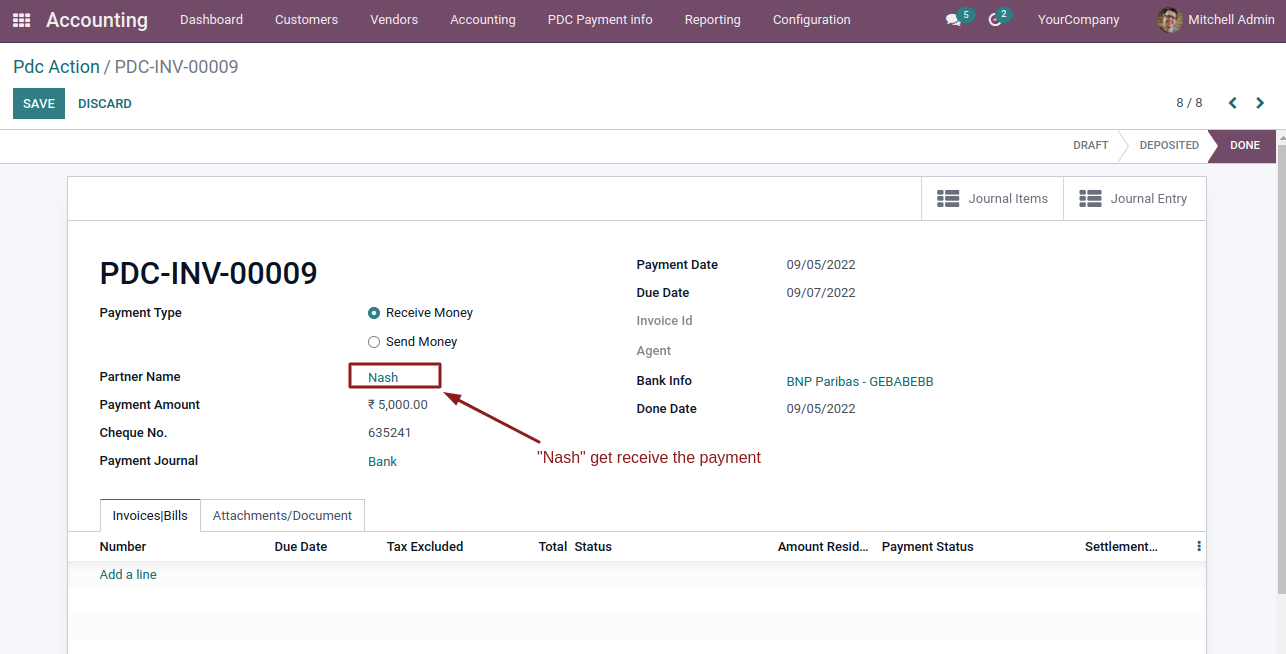
Task: Open the apps grid menu icon
Action: pyautogui.click(x=21, y=20)
